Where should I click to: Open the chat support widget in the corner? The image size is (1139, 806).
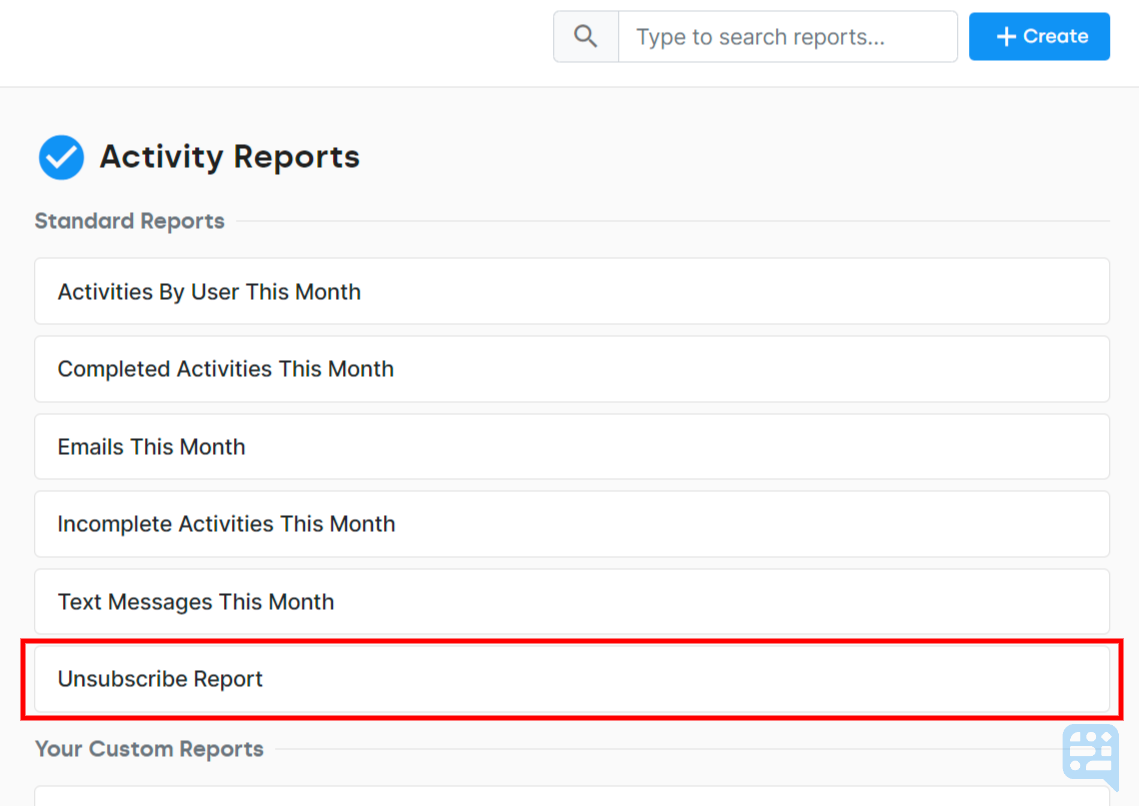[1091, 755]
